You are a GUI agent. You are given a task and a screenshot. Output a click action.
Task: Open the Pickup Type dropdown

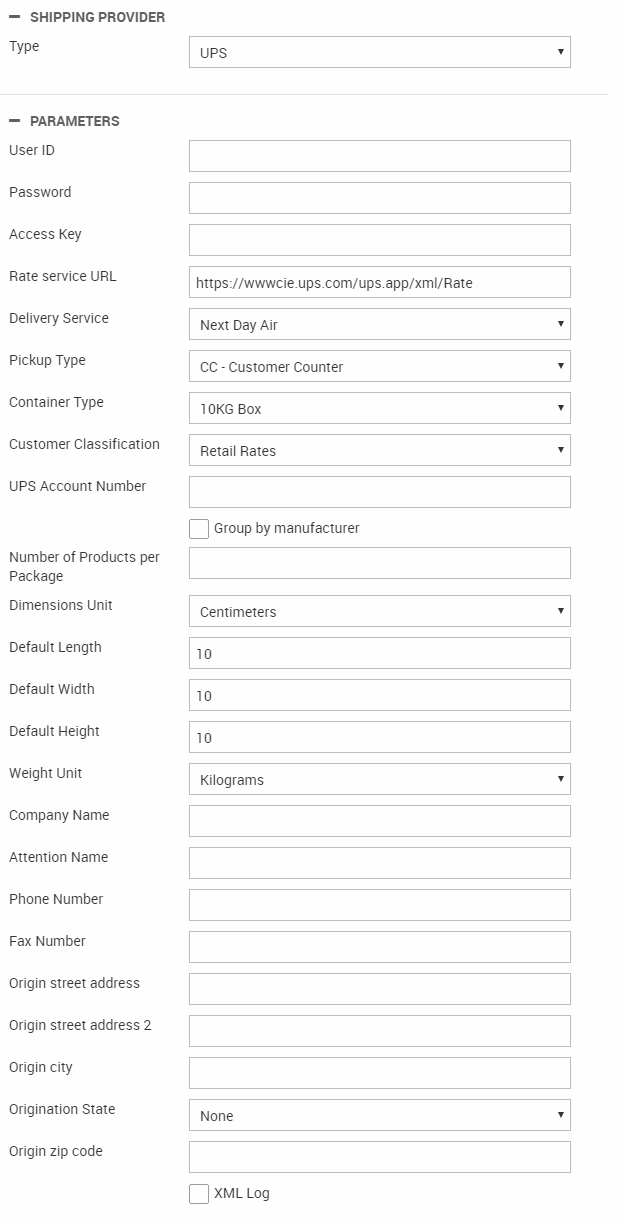click(x=379, y=367)
